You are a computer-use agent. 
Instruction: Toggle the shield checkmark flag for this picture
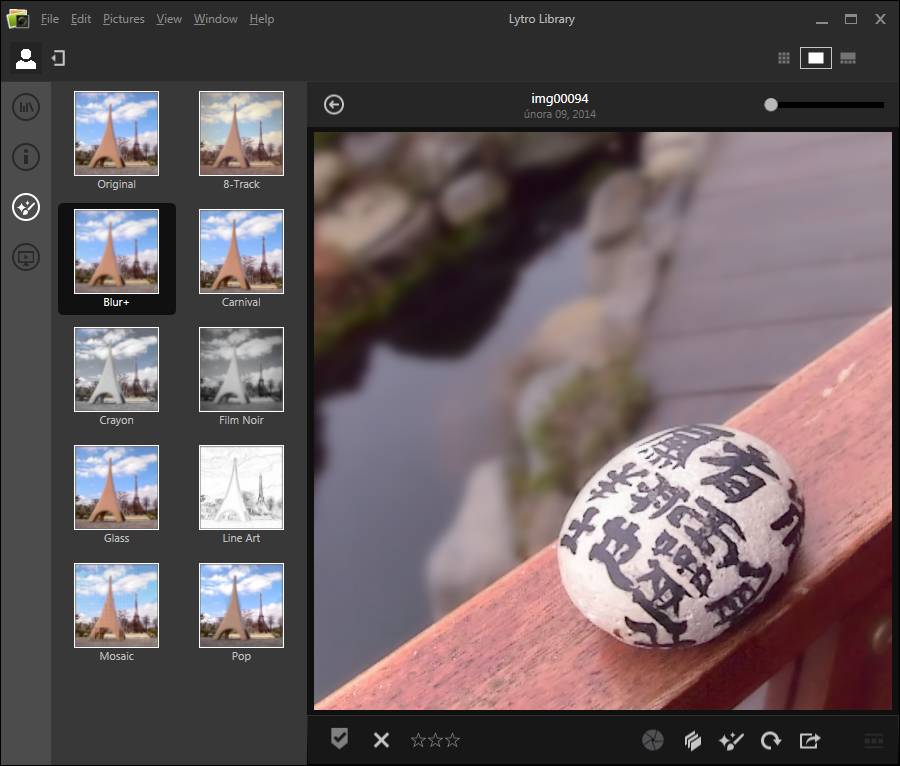340,739
